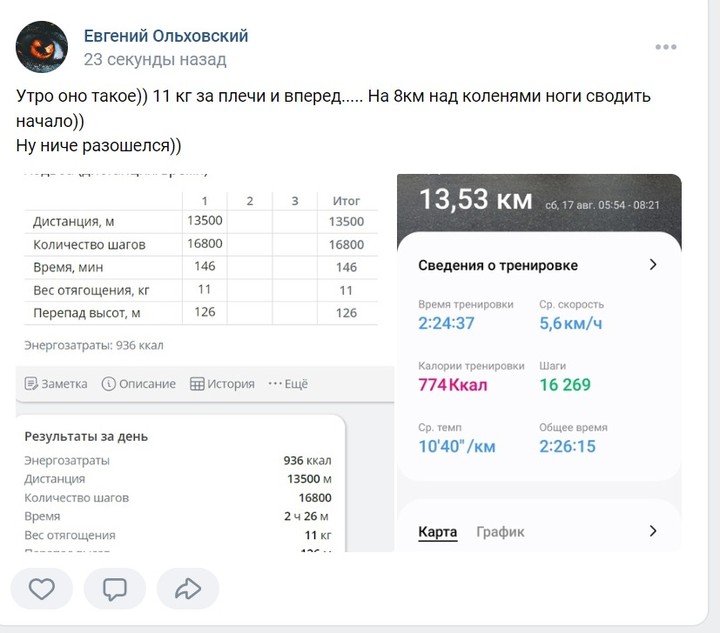Share the post with arrow icon

pyautogui.click(x=188, y=588)
